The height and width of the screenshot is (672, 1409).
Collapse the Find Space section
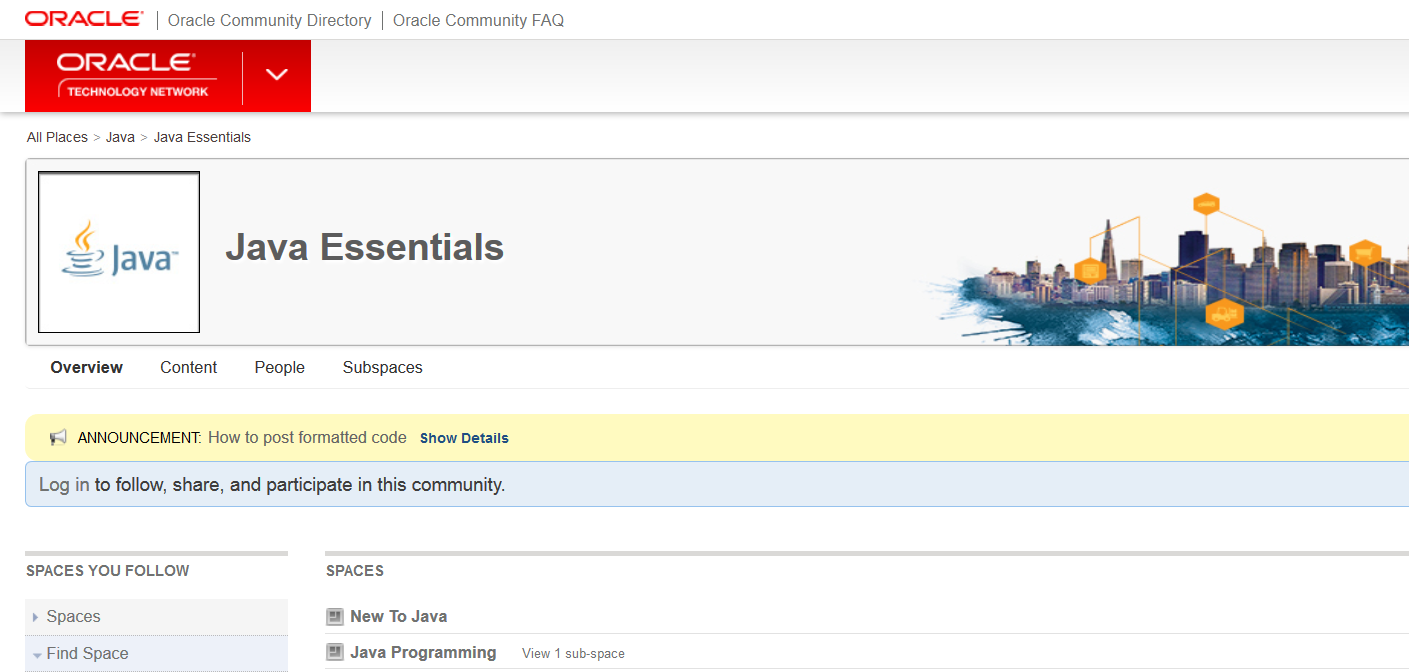(x=88, y=653)
